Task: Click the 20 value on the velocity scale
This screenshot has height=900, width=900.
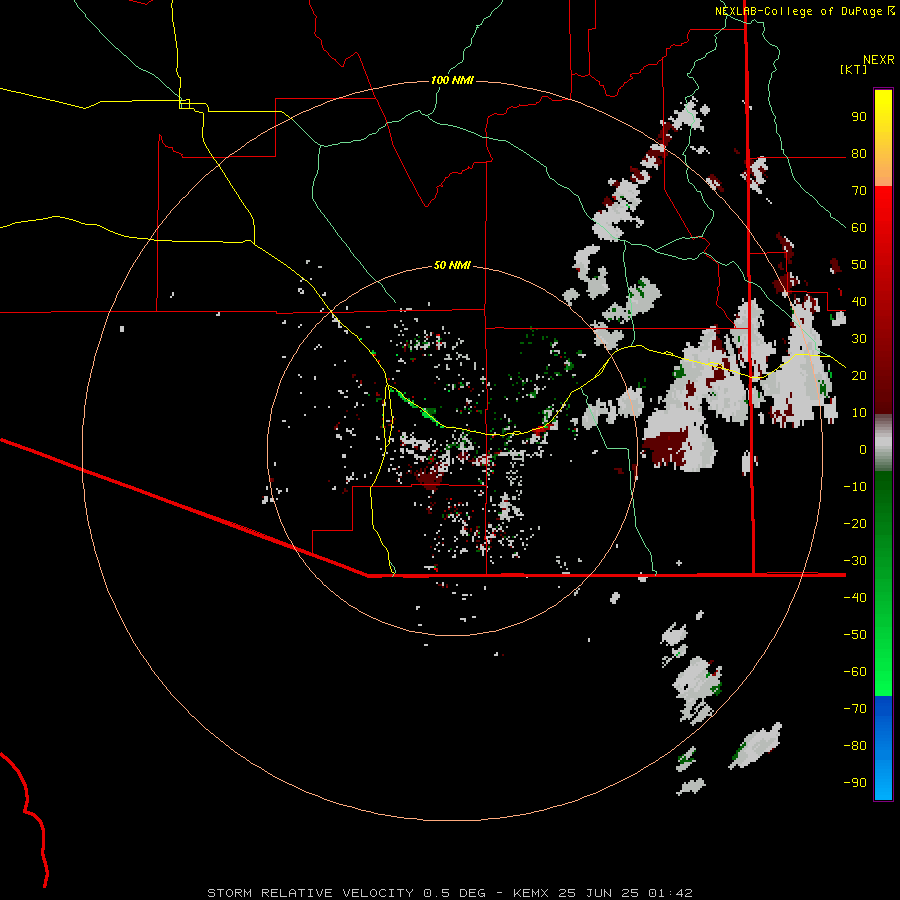Action: [859, 375]
